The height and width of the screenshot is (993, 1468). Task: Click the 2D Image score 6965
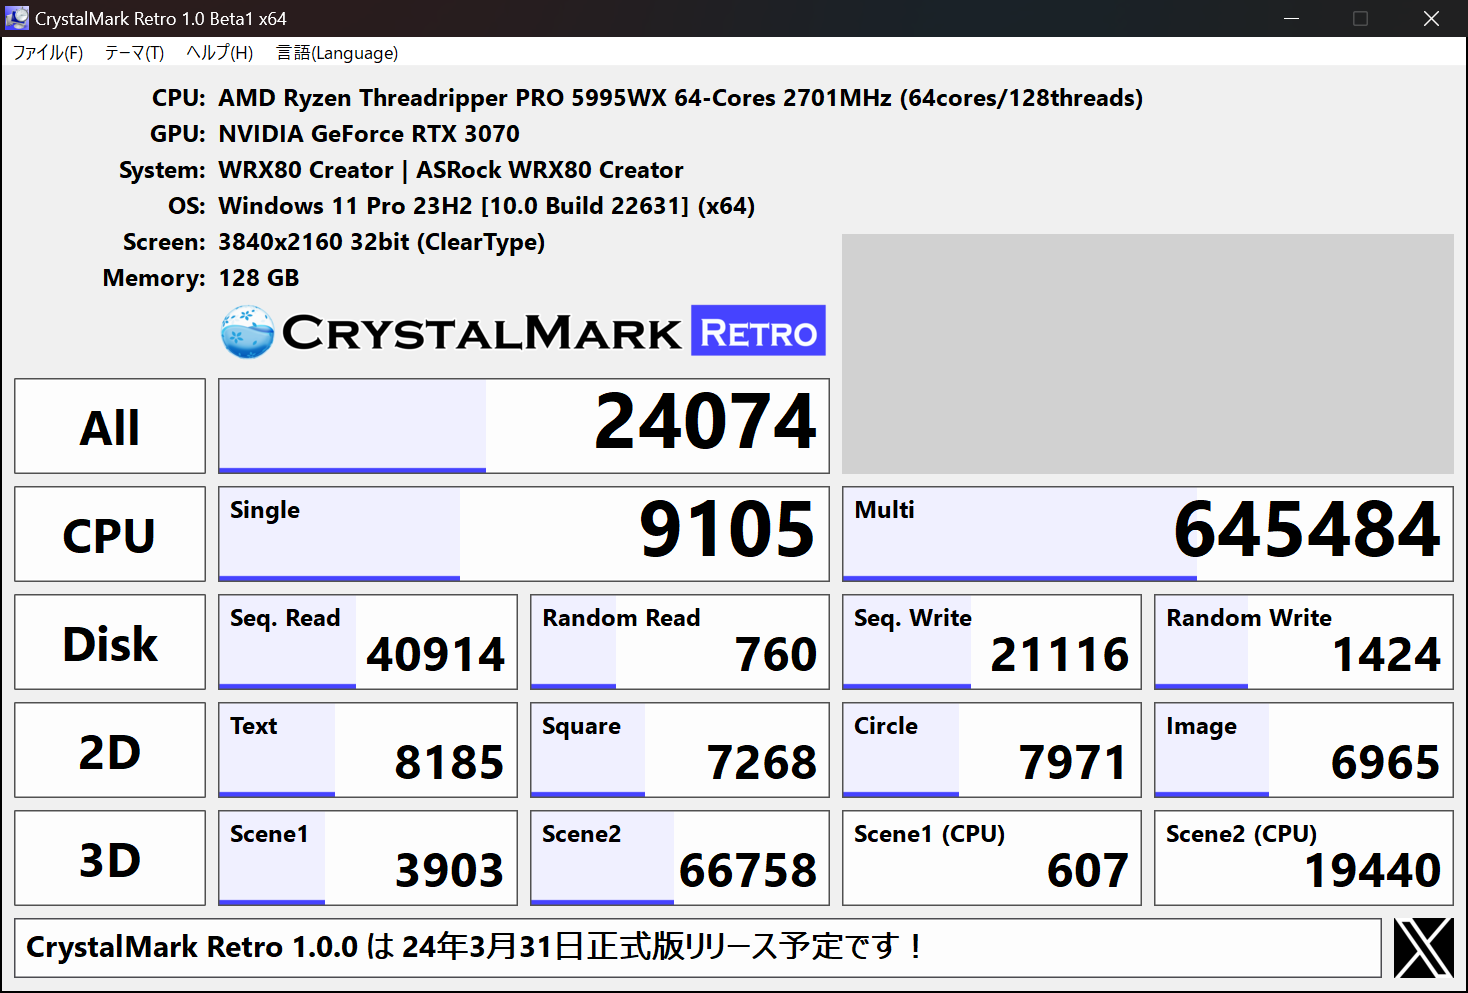1304,750
